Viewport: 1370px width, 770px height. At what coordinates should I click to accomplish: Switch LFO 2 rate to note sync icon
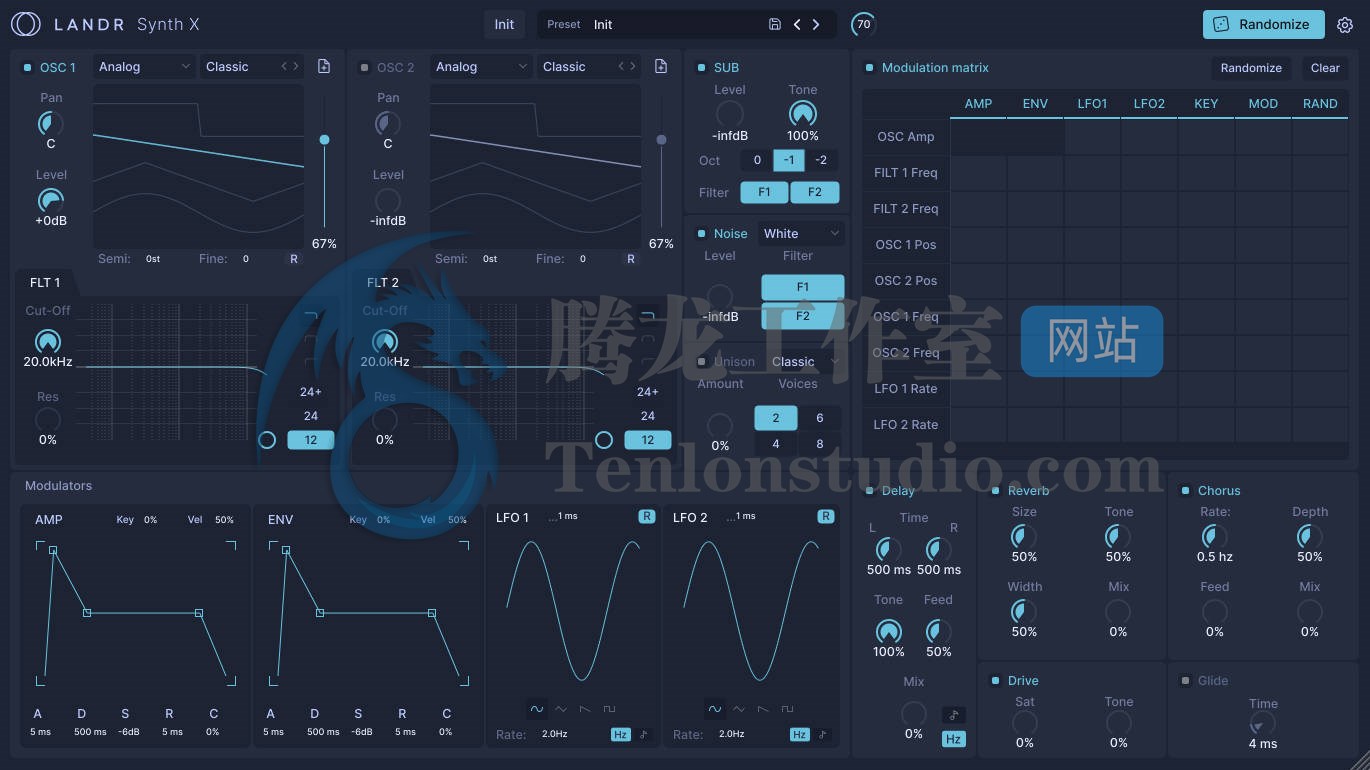(822, 734)
